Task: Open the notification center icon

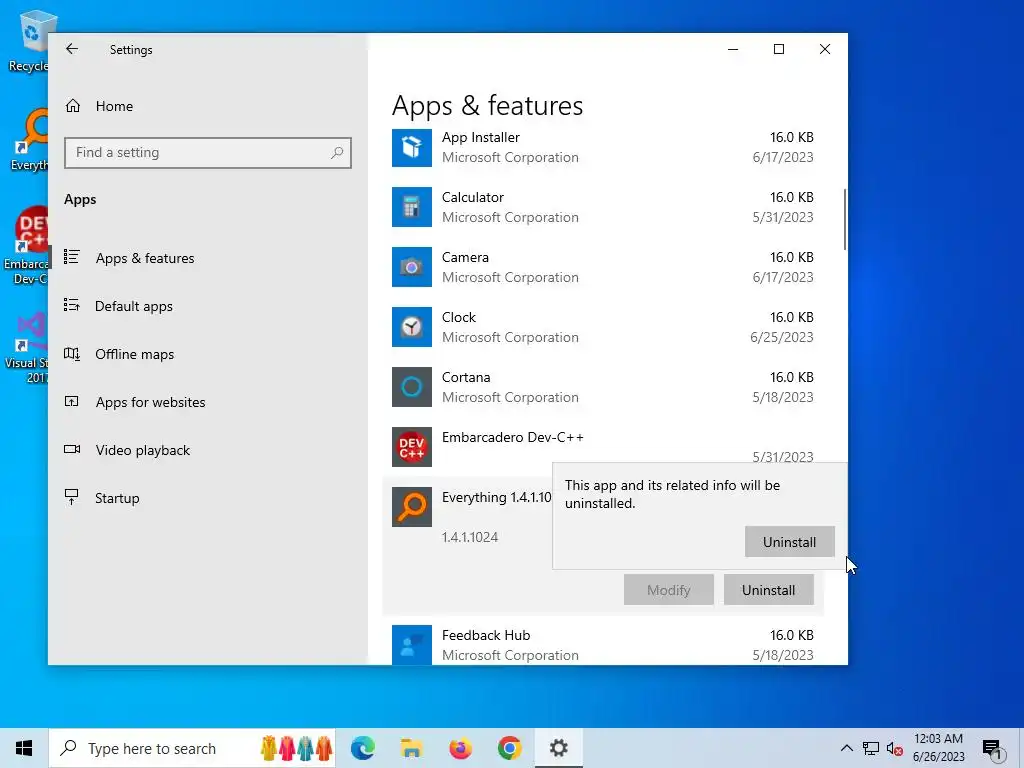Action: point(992,750)
